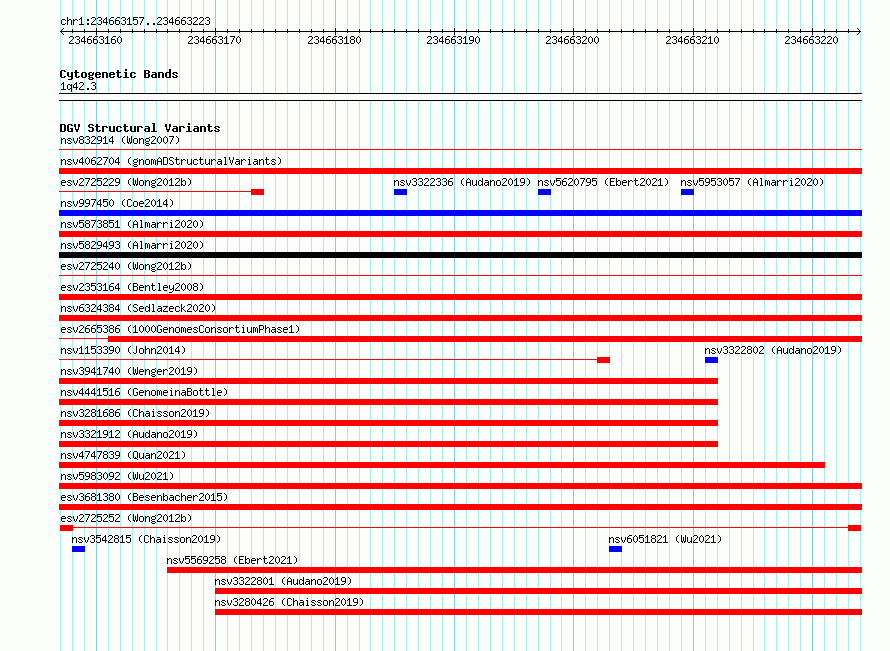The height and width of the screenshot is (651, 890).
Task: Click the red end block of nsv1153390
Action: click(x=603, y=360)
